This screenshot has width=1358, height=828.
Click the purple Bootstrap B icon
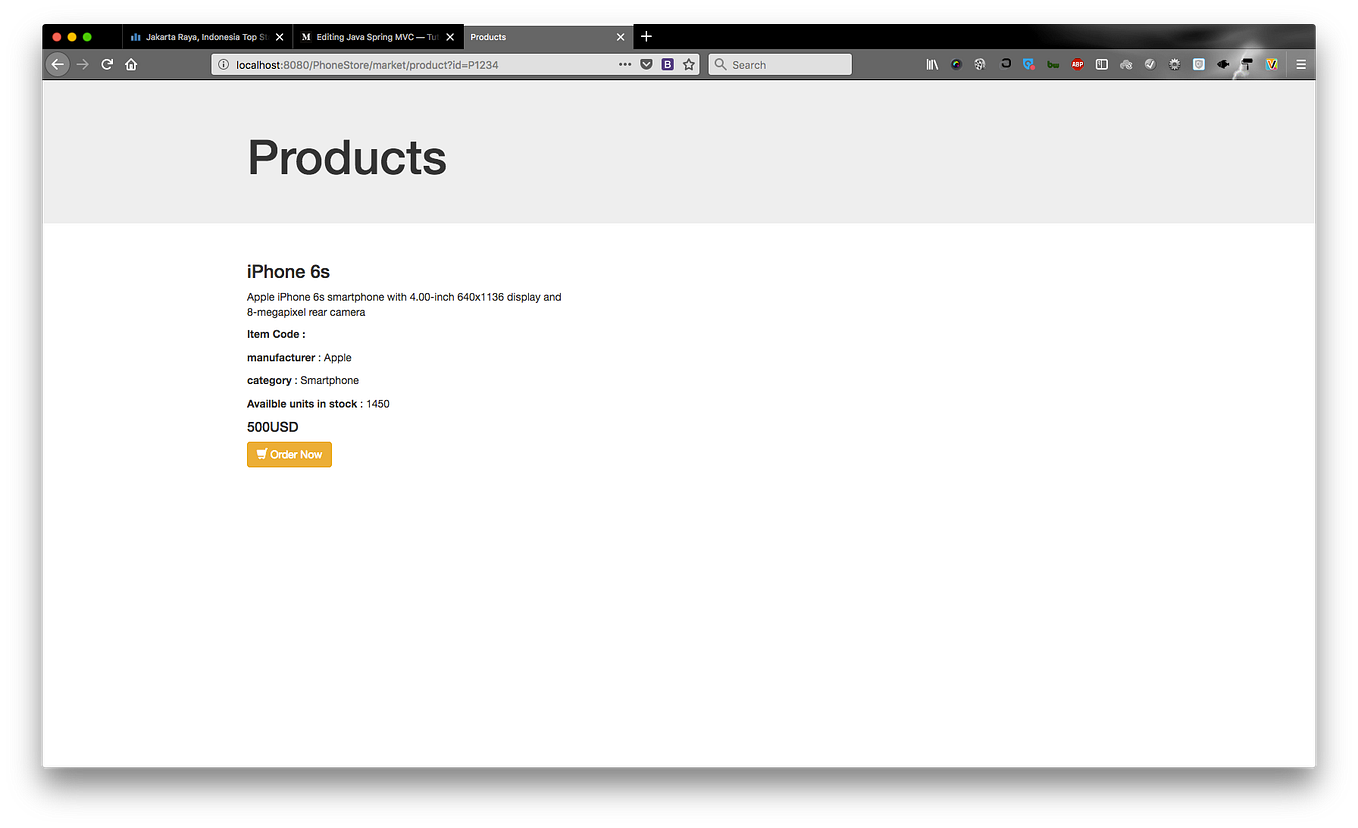[667, 64]
